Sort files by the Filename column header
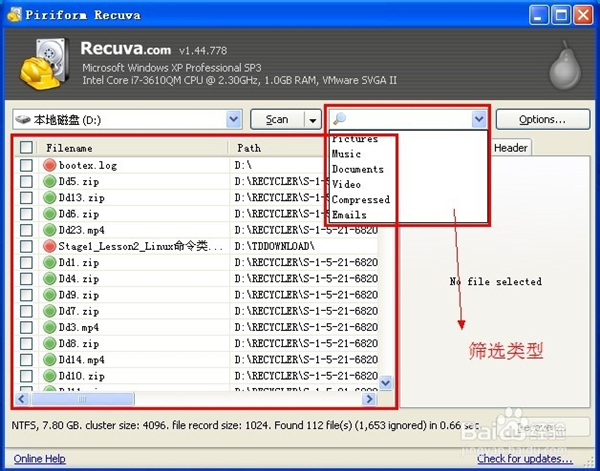 (x=132, y=148)
